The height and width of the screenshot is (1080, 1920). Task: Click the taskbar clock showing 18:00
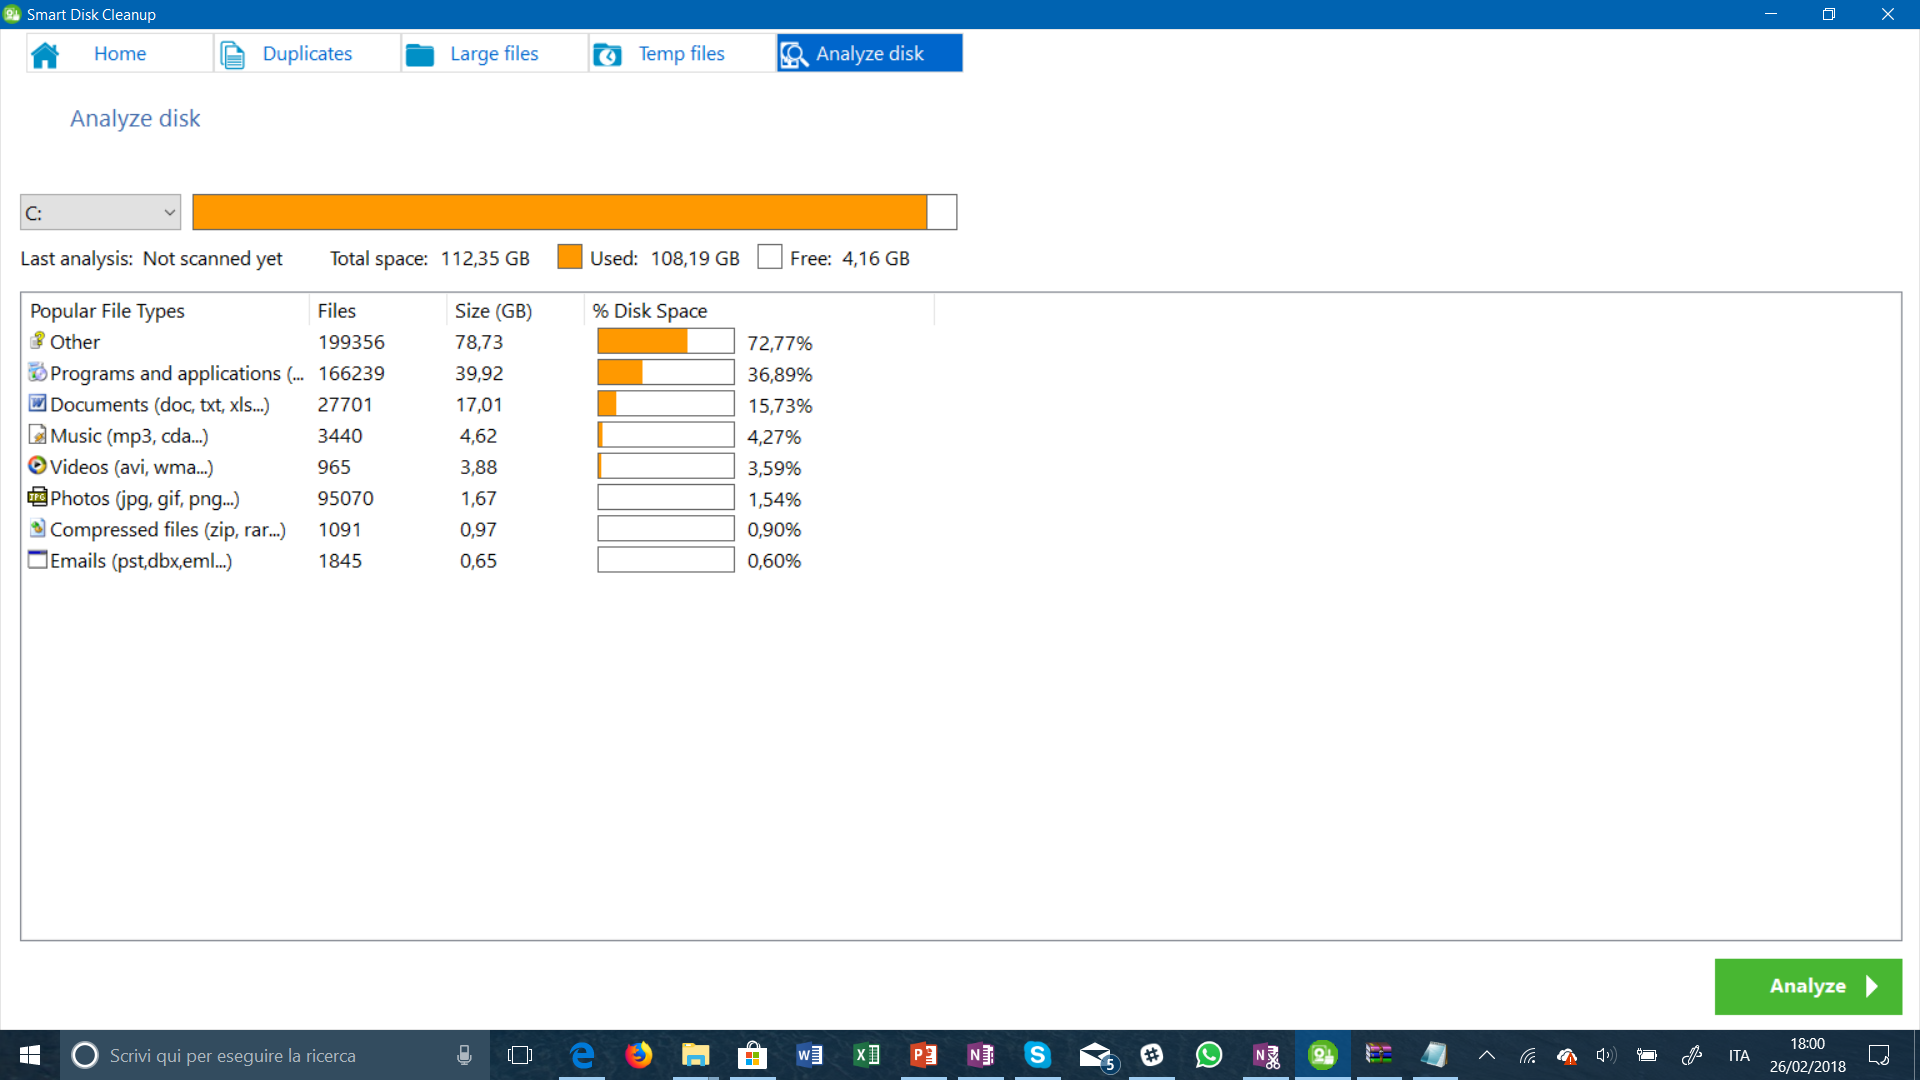(1807, 1055)
